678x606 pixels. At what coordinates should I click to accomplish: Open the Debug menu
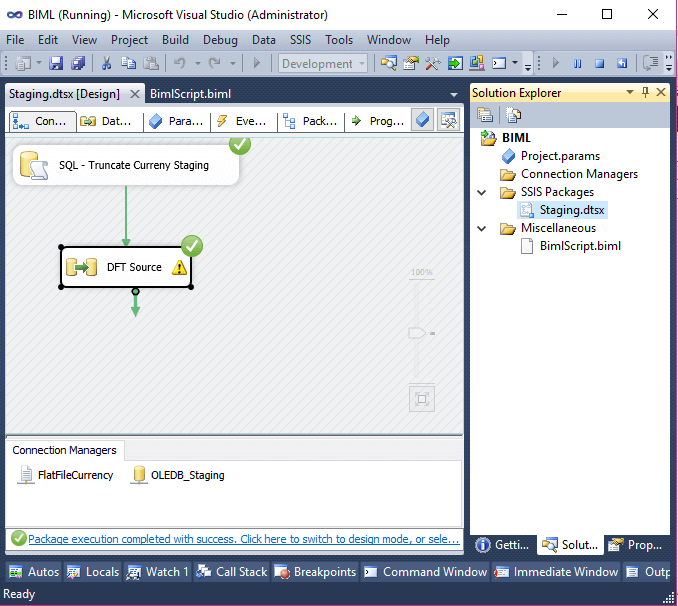point(220,40)
